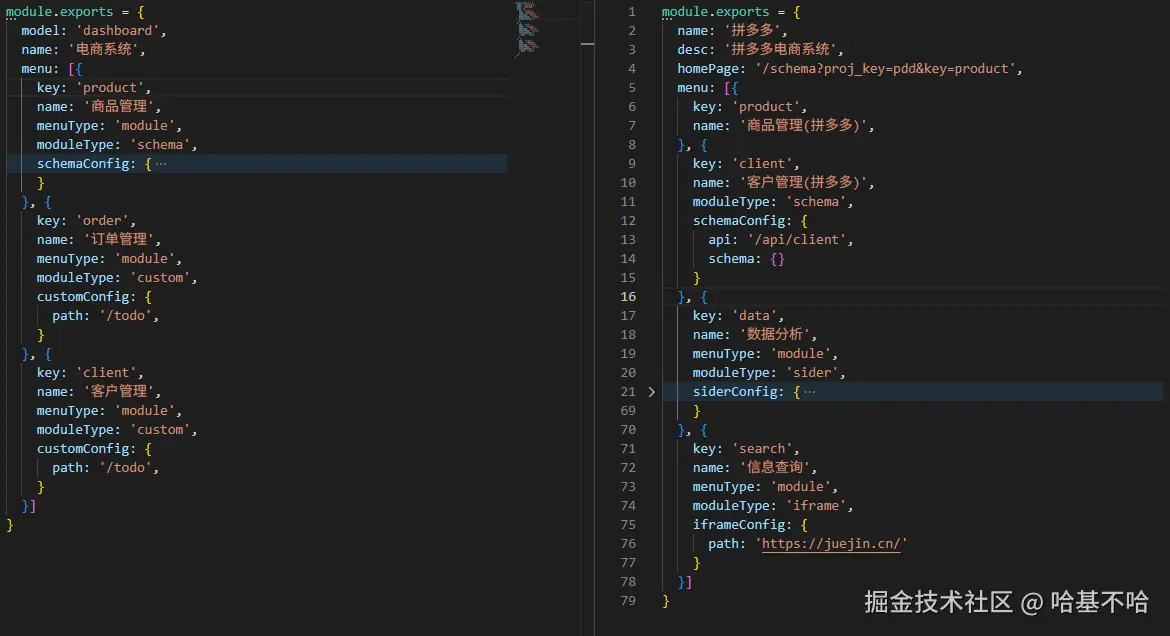
Task: Click name: '客户管理(拼多多)' text
Action: pyautogui.click(x=783, y=183)
